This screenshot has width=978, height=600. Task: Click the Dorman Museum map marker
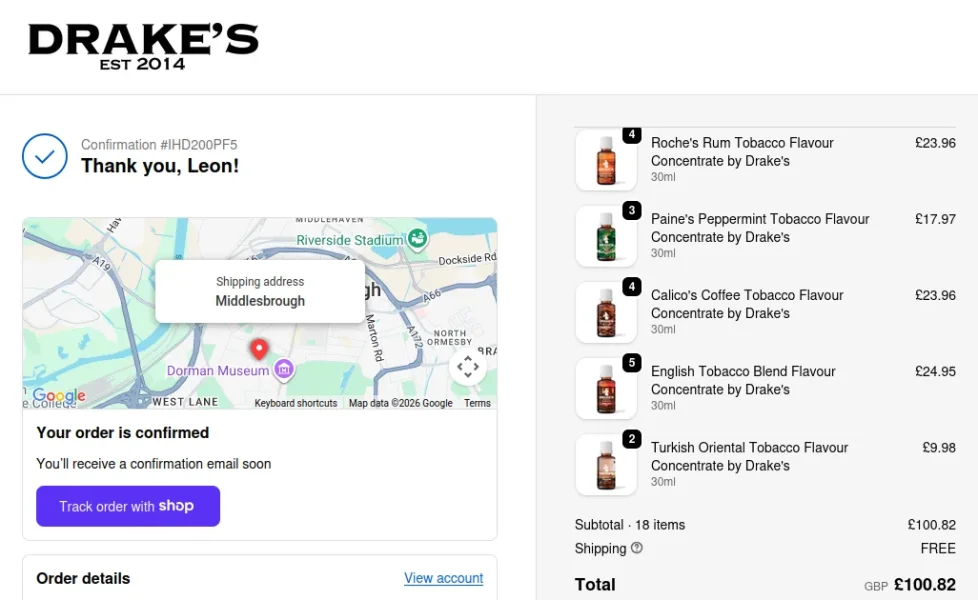(284, 369)
